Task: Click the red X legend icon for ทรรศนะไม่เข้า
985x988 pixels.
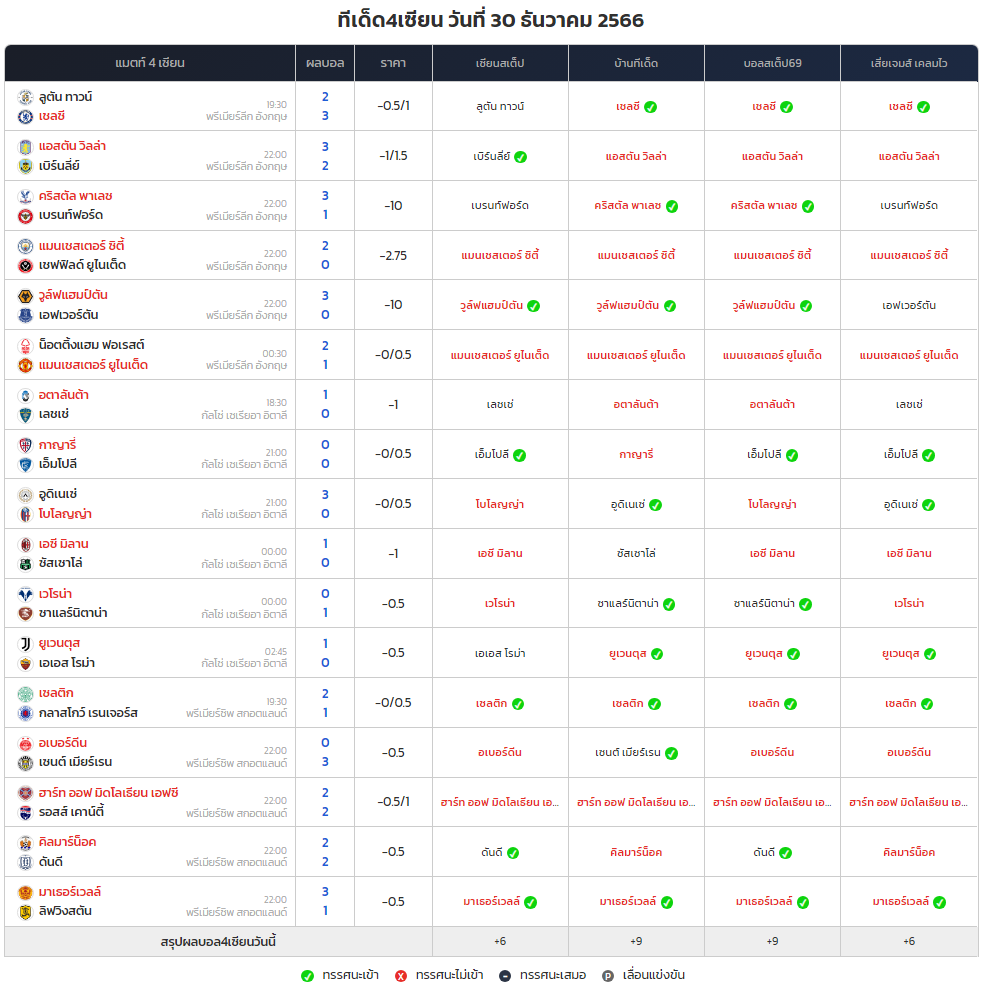Action: pyautogui.click(x=401, y=975)
